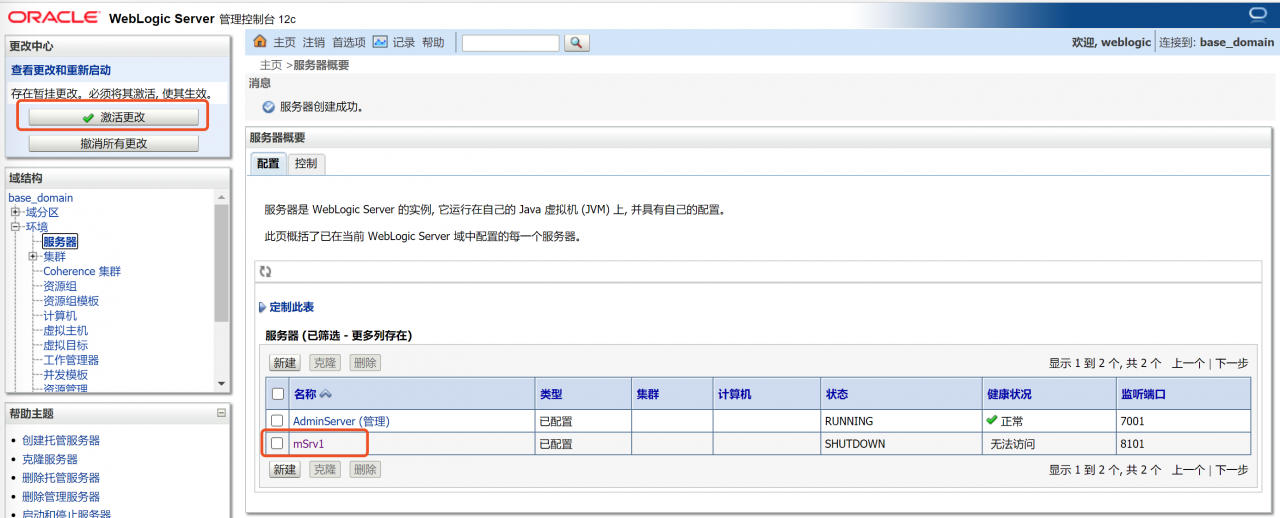Select 计算机 in the tree
Image resolution: width=1280 pixels, height=518 pixels.
pyautogui.click(x=60, y=315)
